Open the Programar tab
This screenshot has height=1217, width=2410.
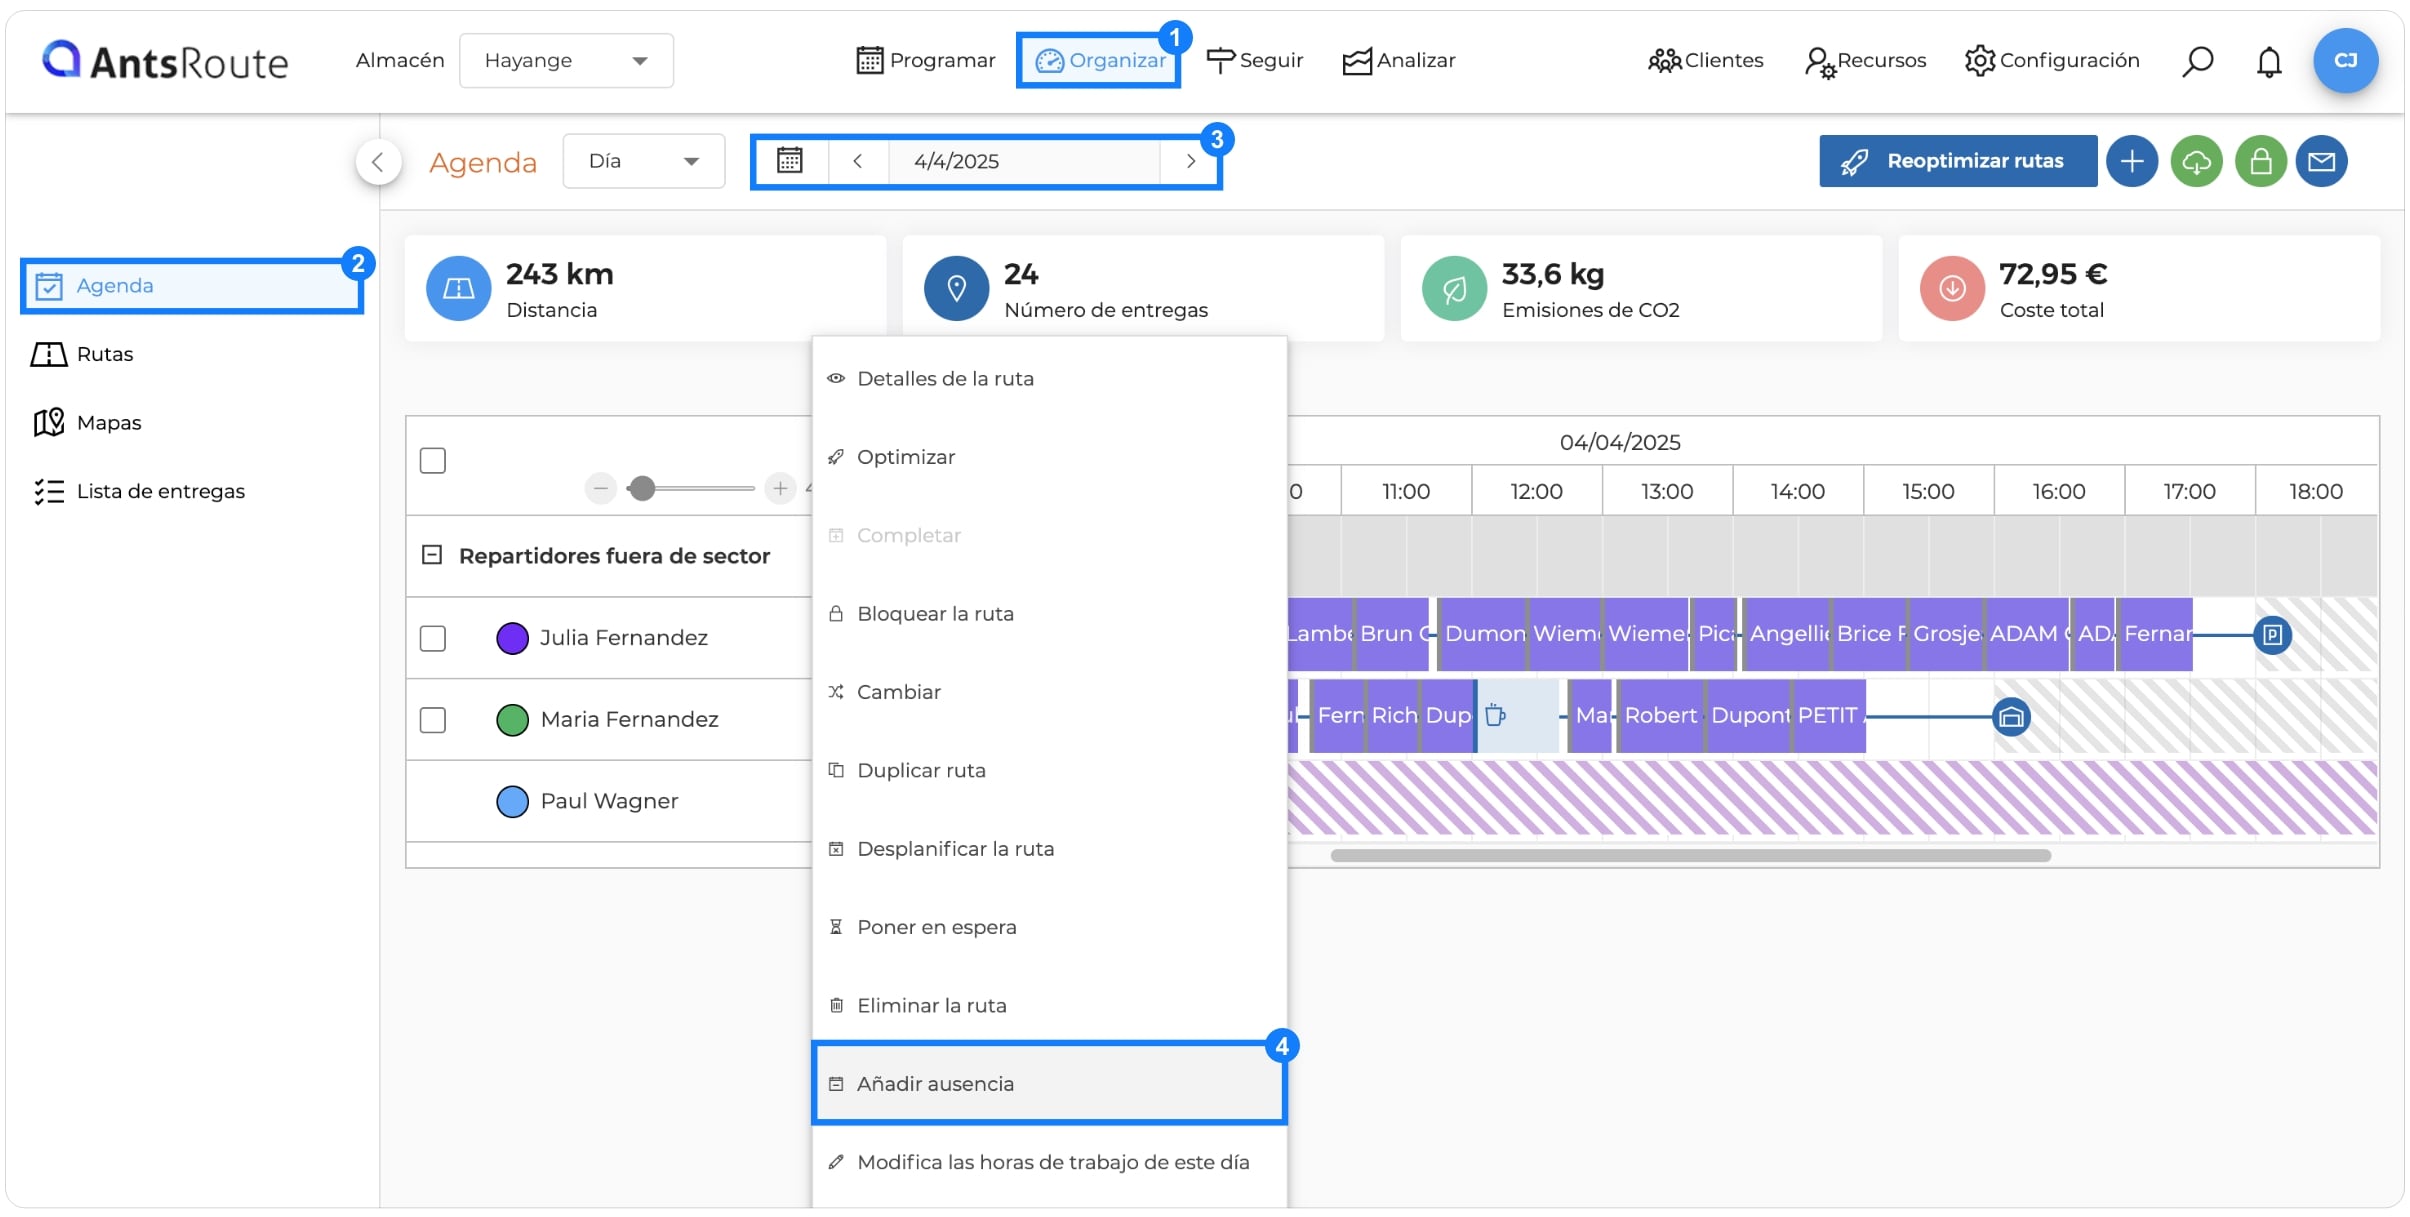(926, 61)
